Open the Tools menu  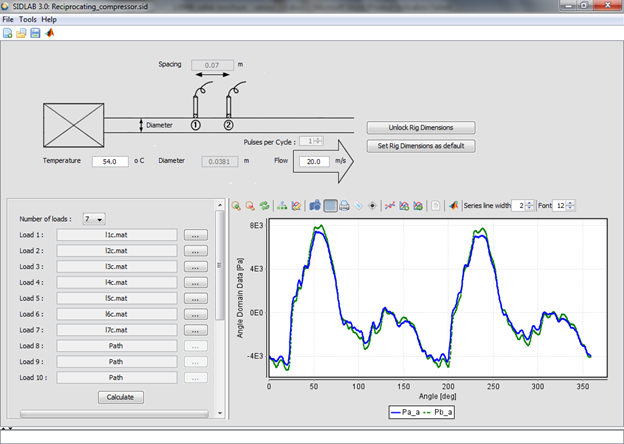[28, 20]
